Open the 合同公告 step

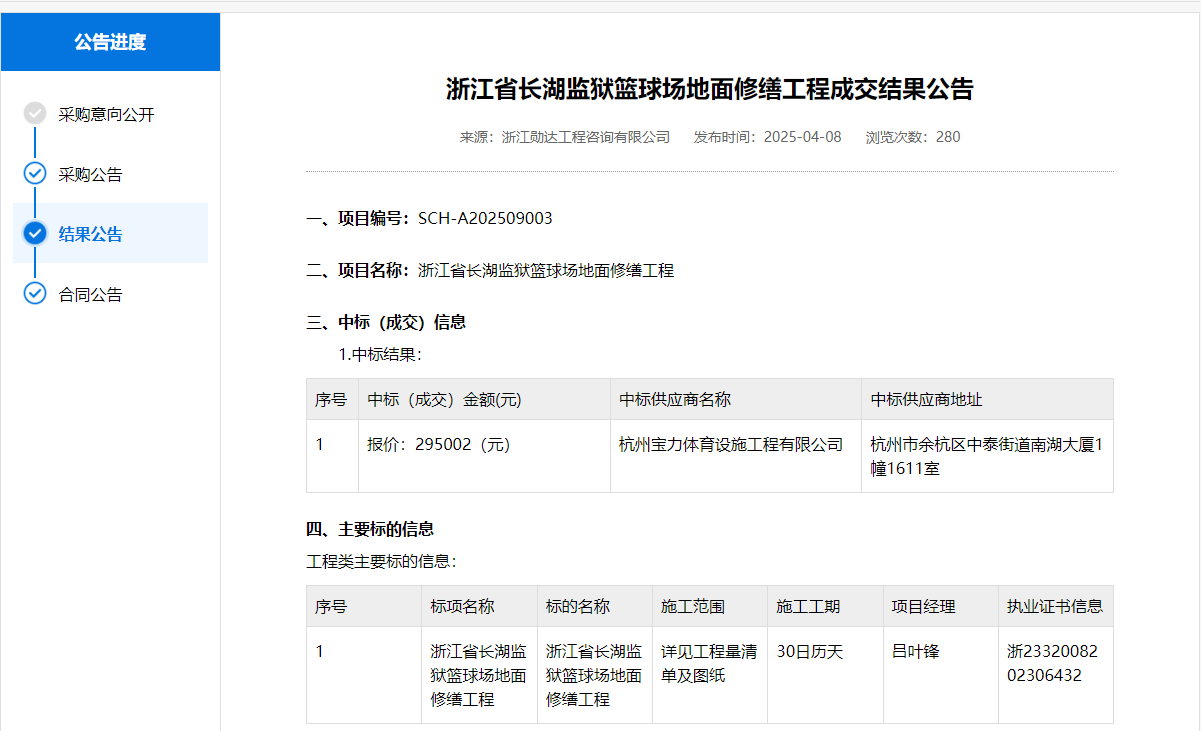90,295
